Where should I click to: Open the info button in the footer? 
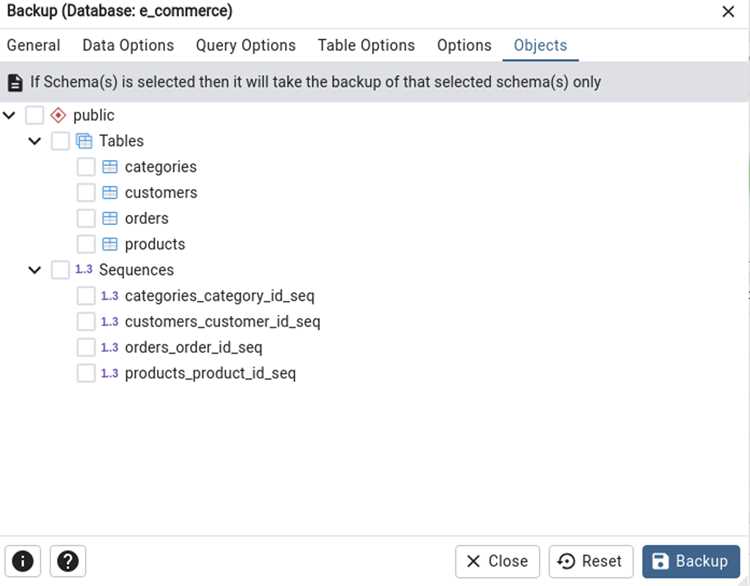23,561
